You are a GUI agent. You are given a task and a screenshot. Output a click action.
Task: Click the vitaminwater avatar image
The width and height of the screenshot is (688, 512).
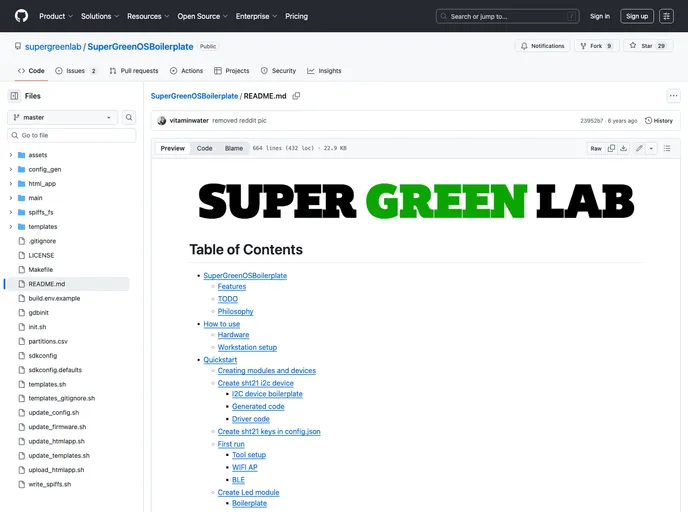(x=161, y=121)
